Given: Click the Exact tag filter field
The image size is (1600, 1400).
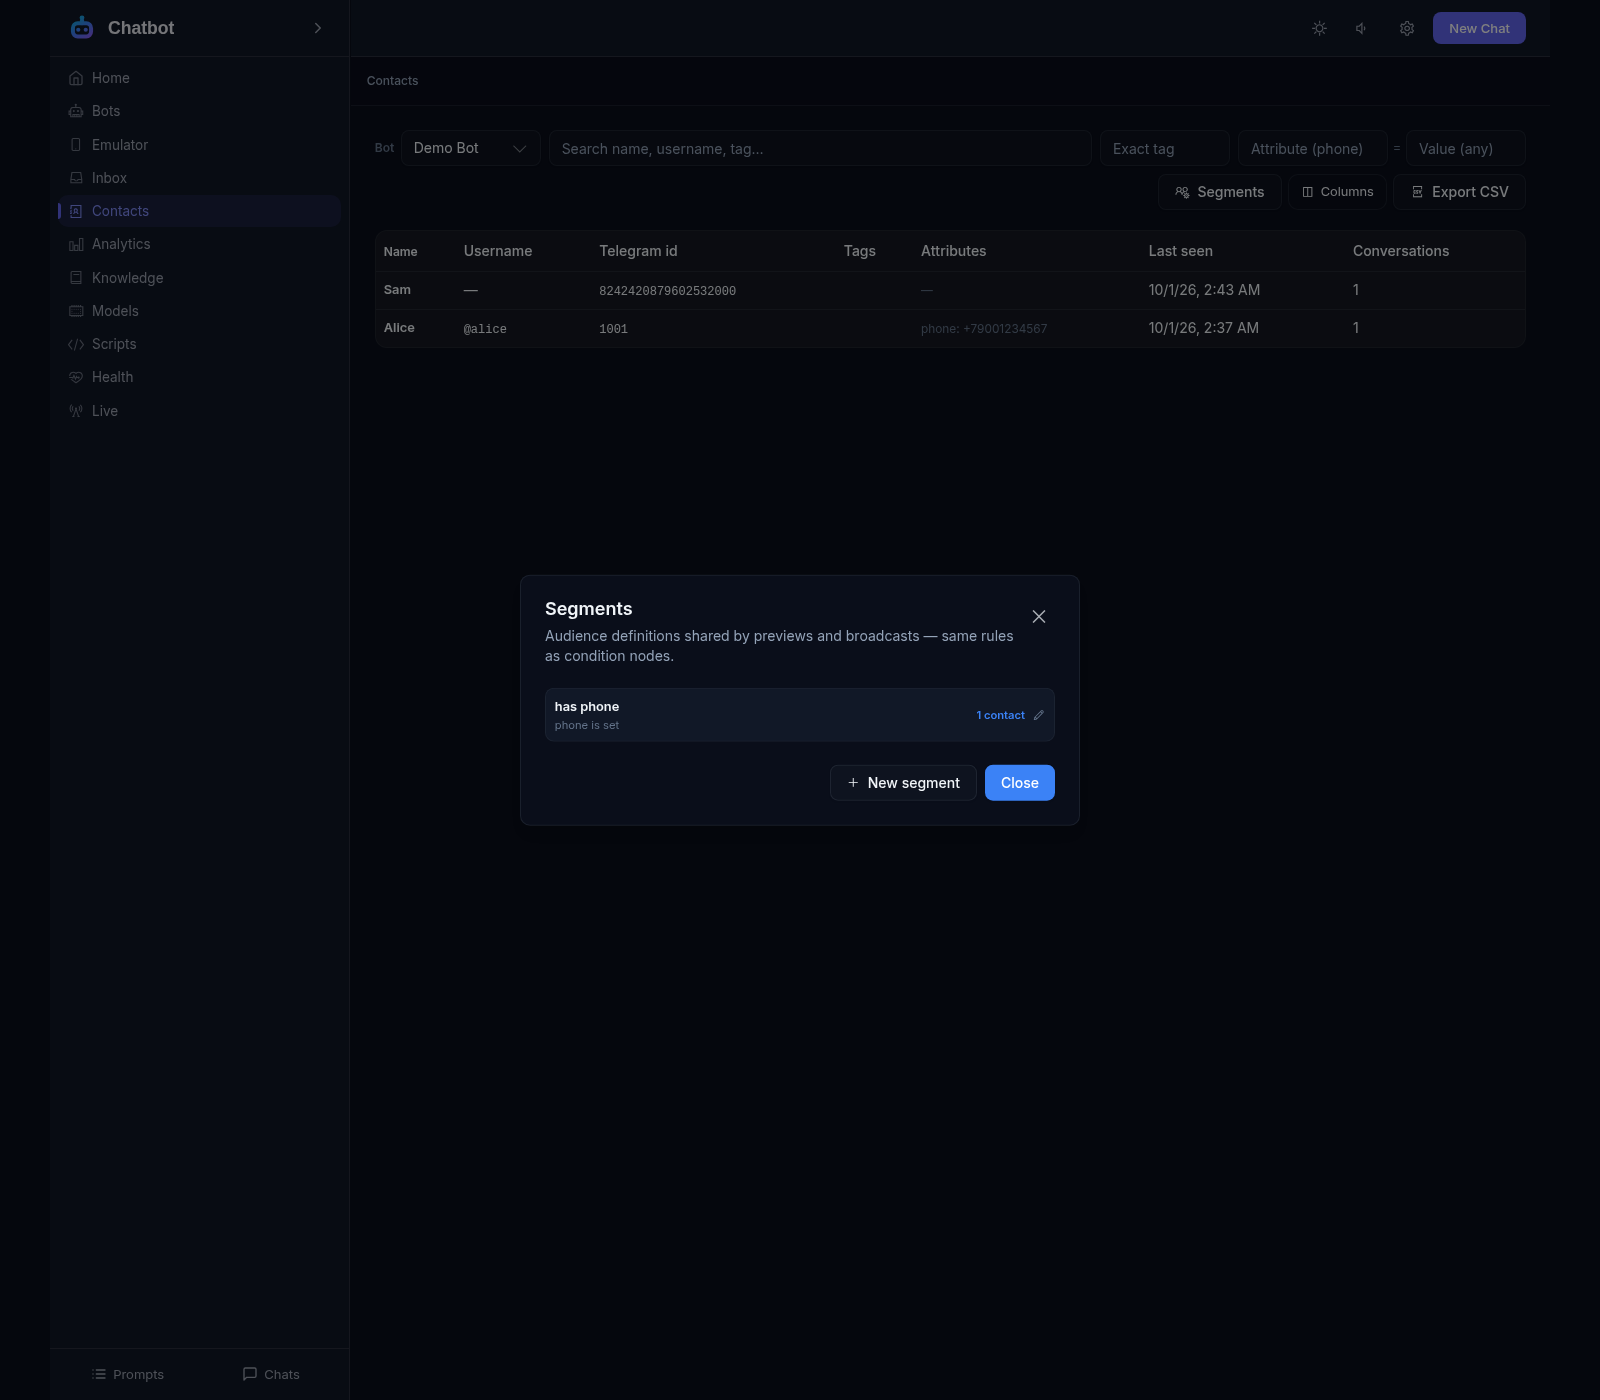Looking at the screenshot, I should (x=1165, y=148).
